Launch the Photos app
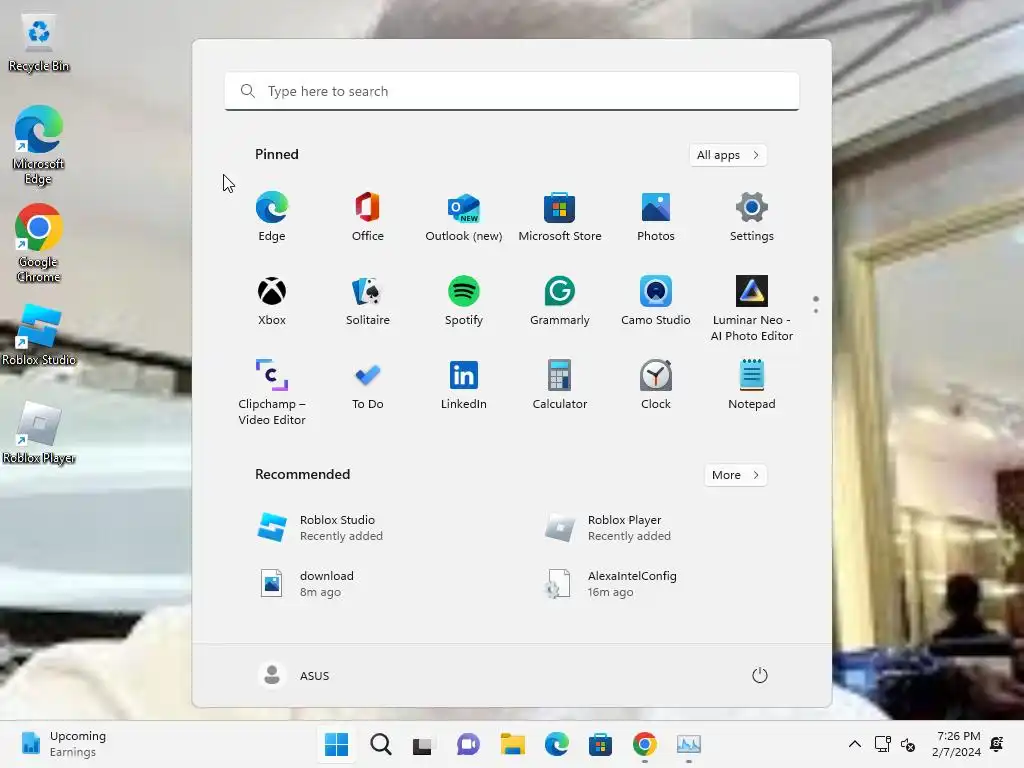 click(x=656, y=216)
